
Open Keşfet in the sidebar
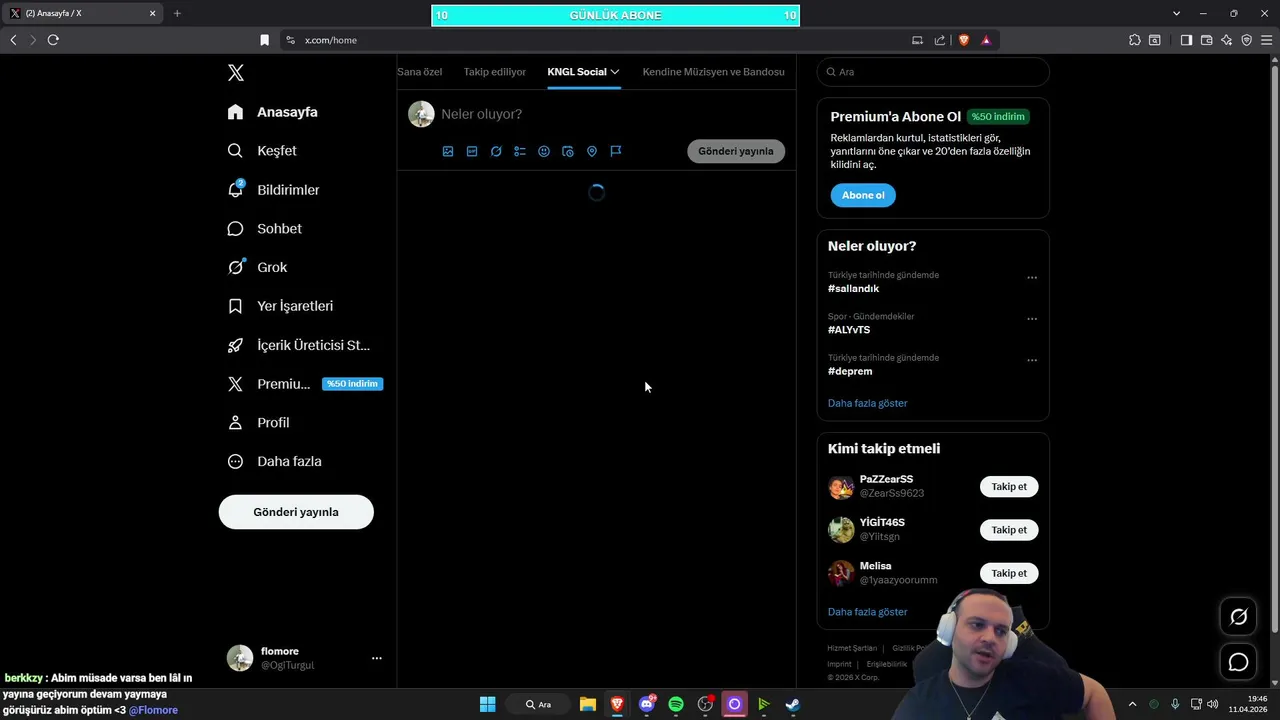263,151
